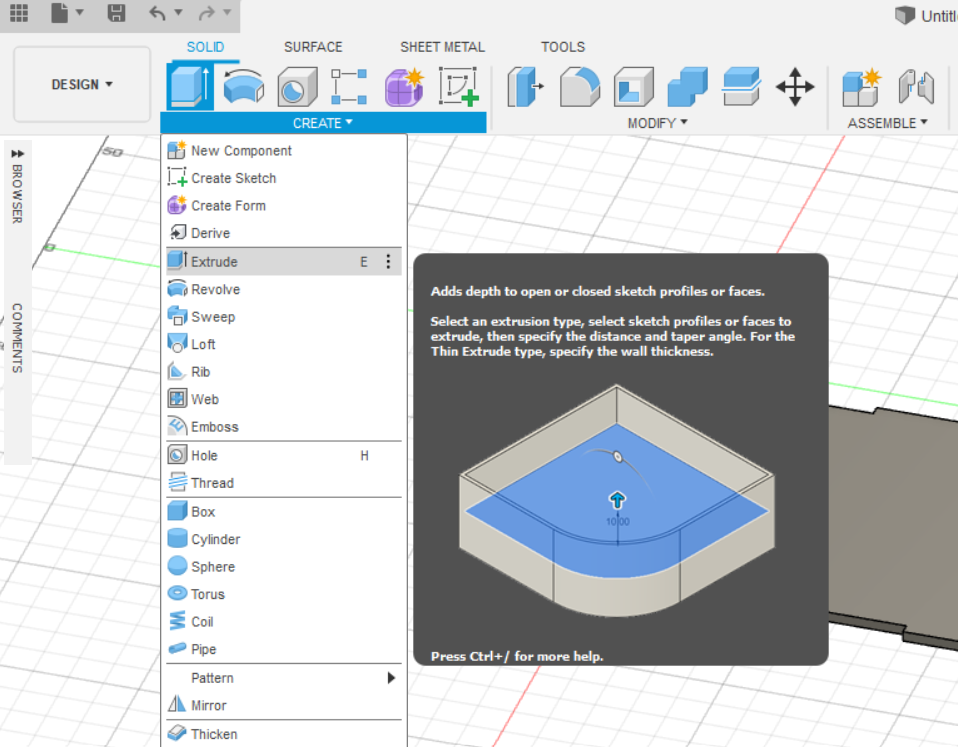Choose Sphere from the CREATE menu
The height and width of the screenshot is (747, 958).
(284, 566)
